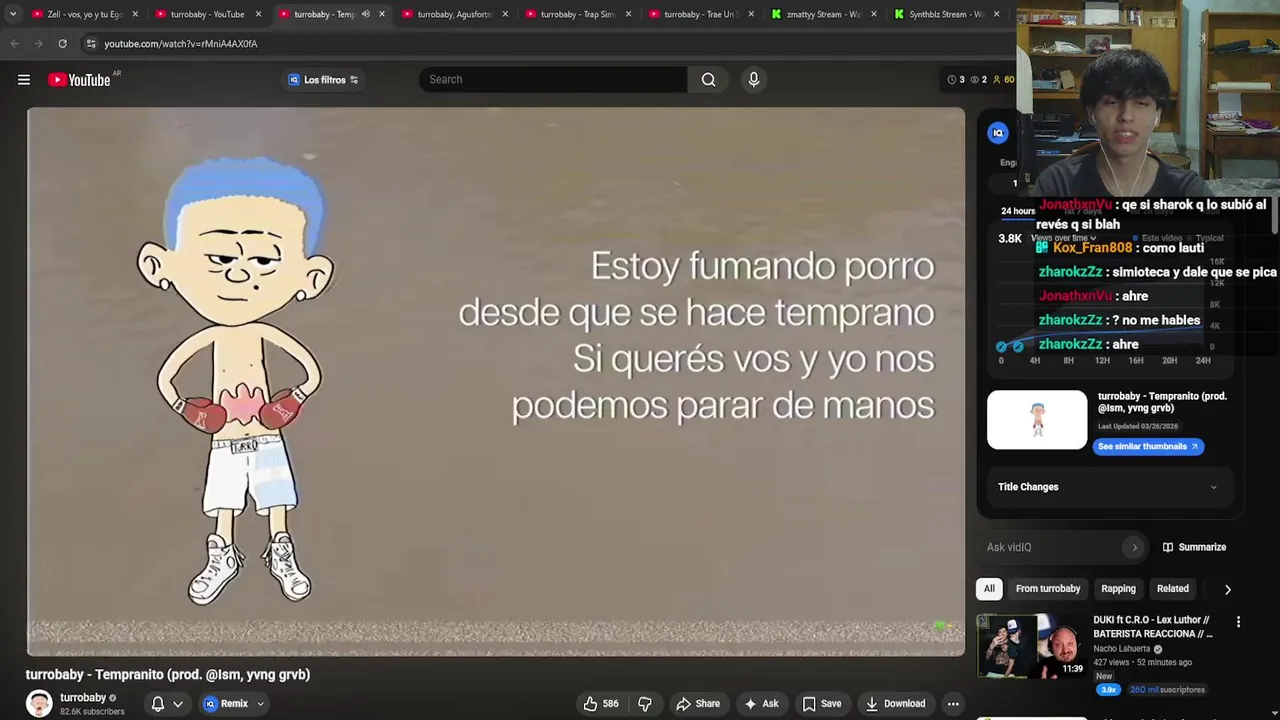Open DUKI ft C.R.O video title
1280x720 pixels.
[1153, 627]
